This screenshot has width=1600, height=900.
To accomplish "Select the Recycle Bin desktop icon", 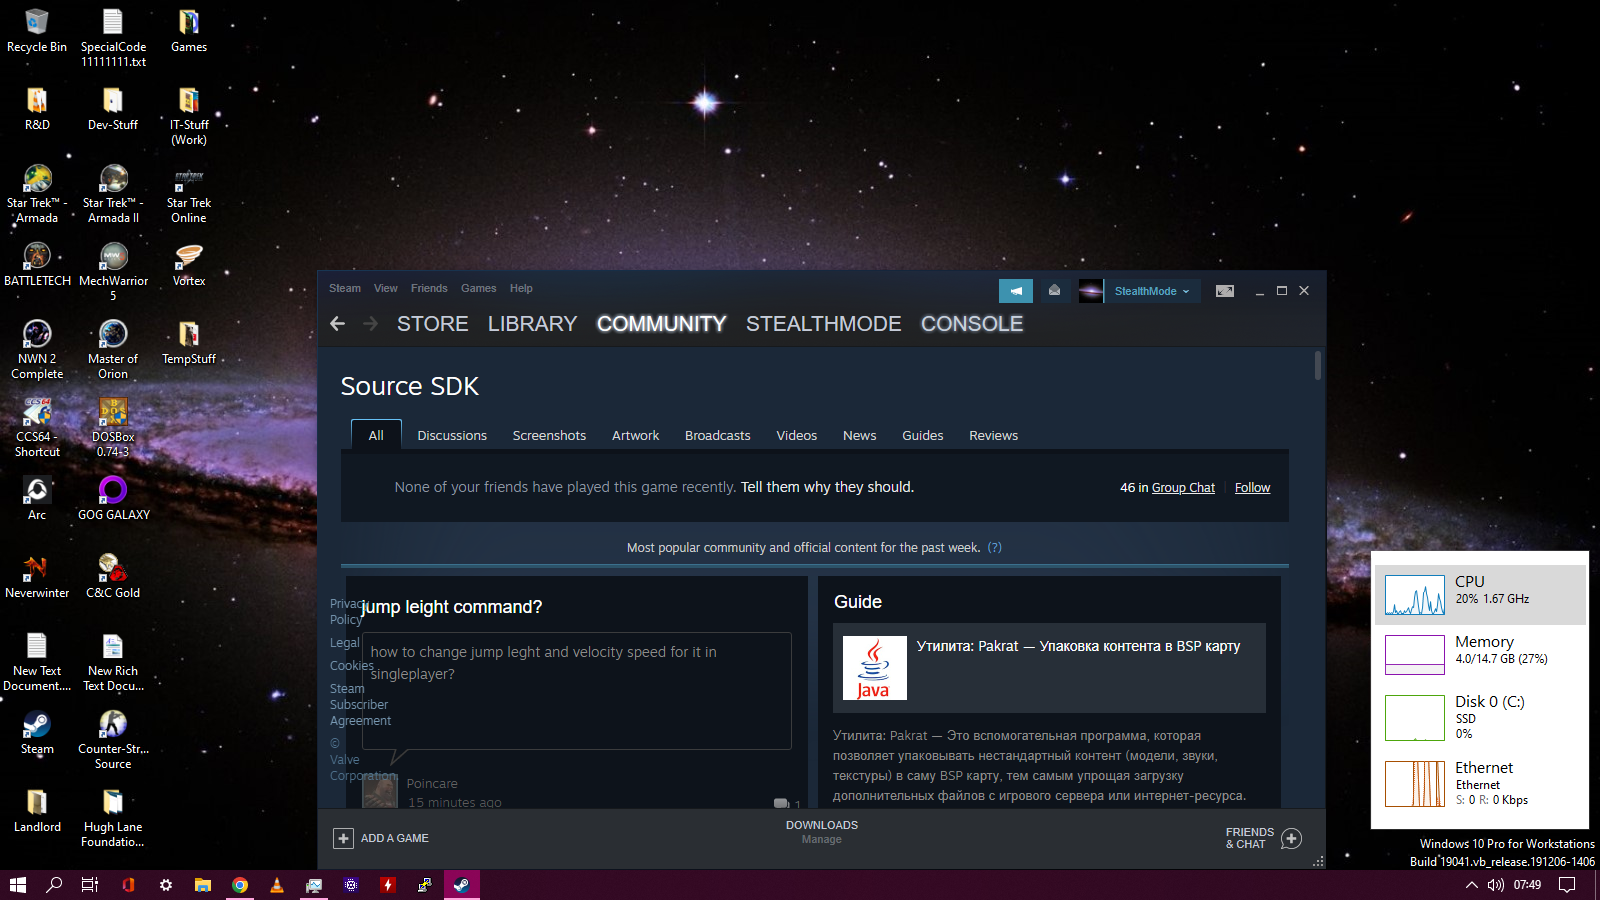I will click(x=37, y=31).
